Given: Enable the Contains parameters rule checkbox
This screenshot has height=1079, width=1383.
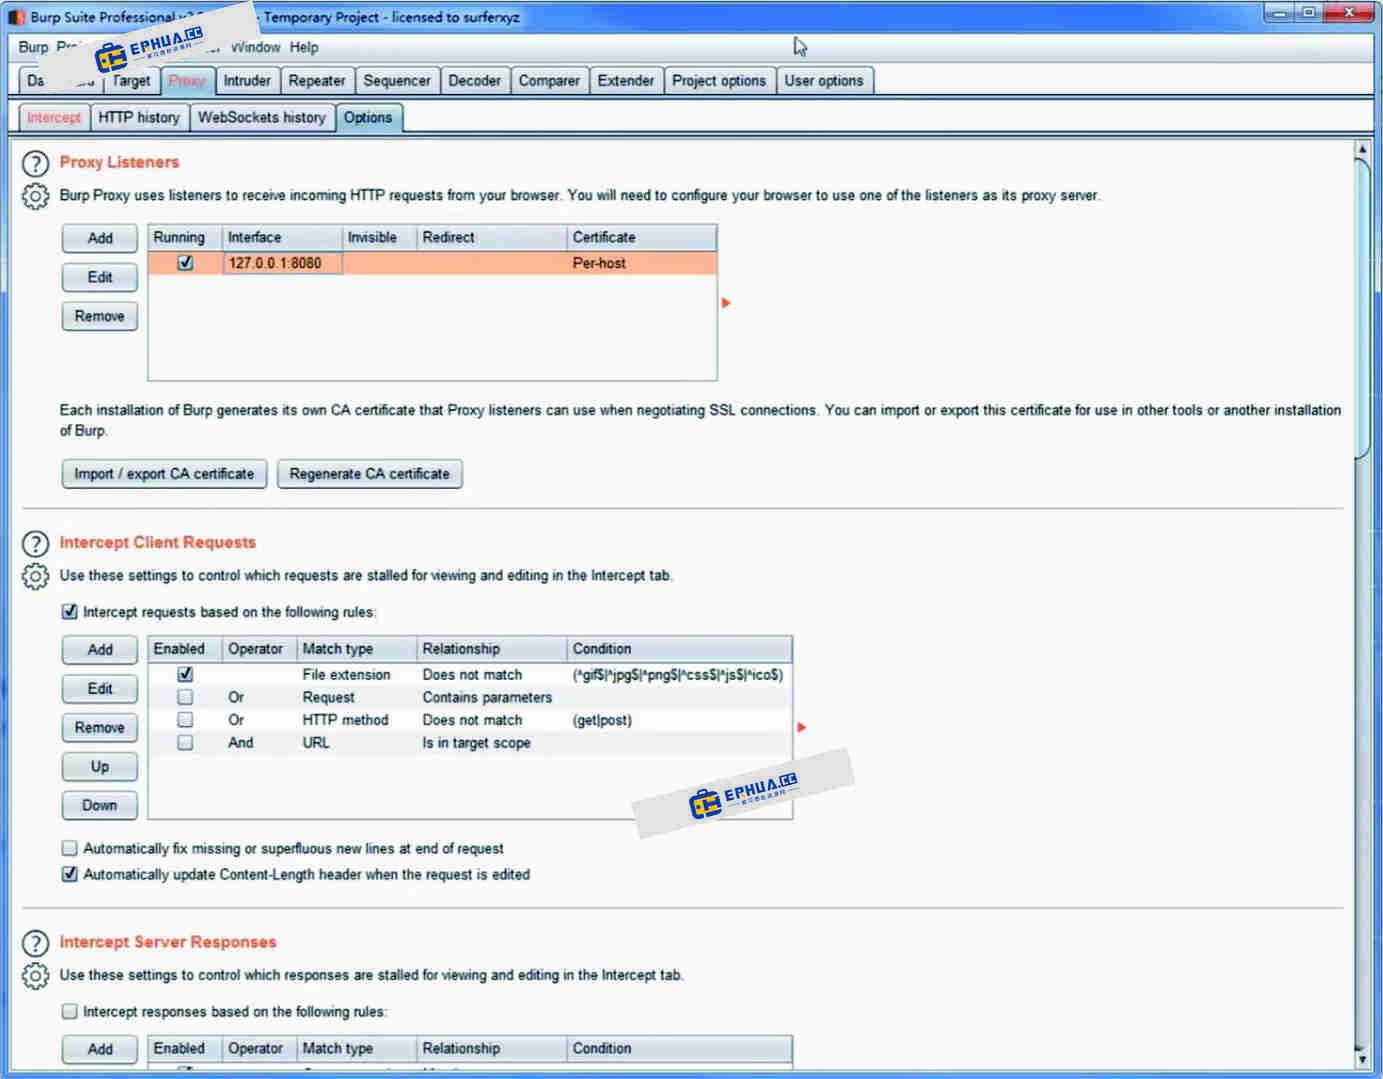Looking at the screenshot, I should click(185, 697).
